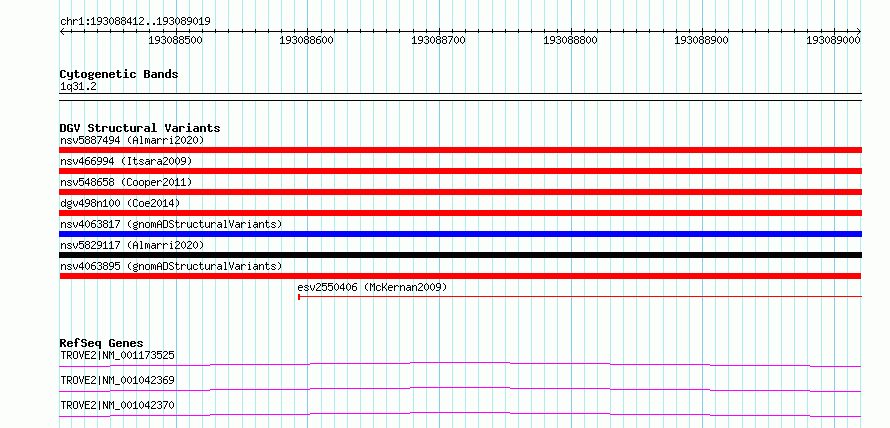Open variant label nsv4063895 (gnomADStructuralVariants)
Screen dimensions: 890x428
click(171, 266)
